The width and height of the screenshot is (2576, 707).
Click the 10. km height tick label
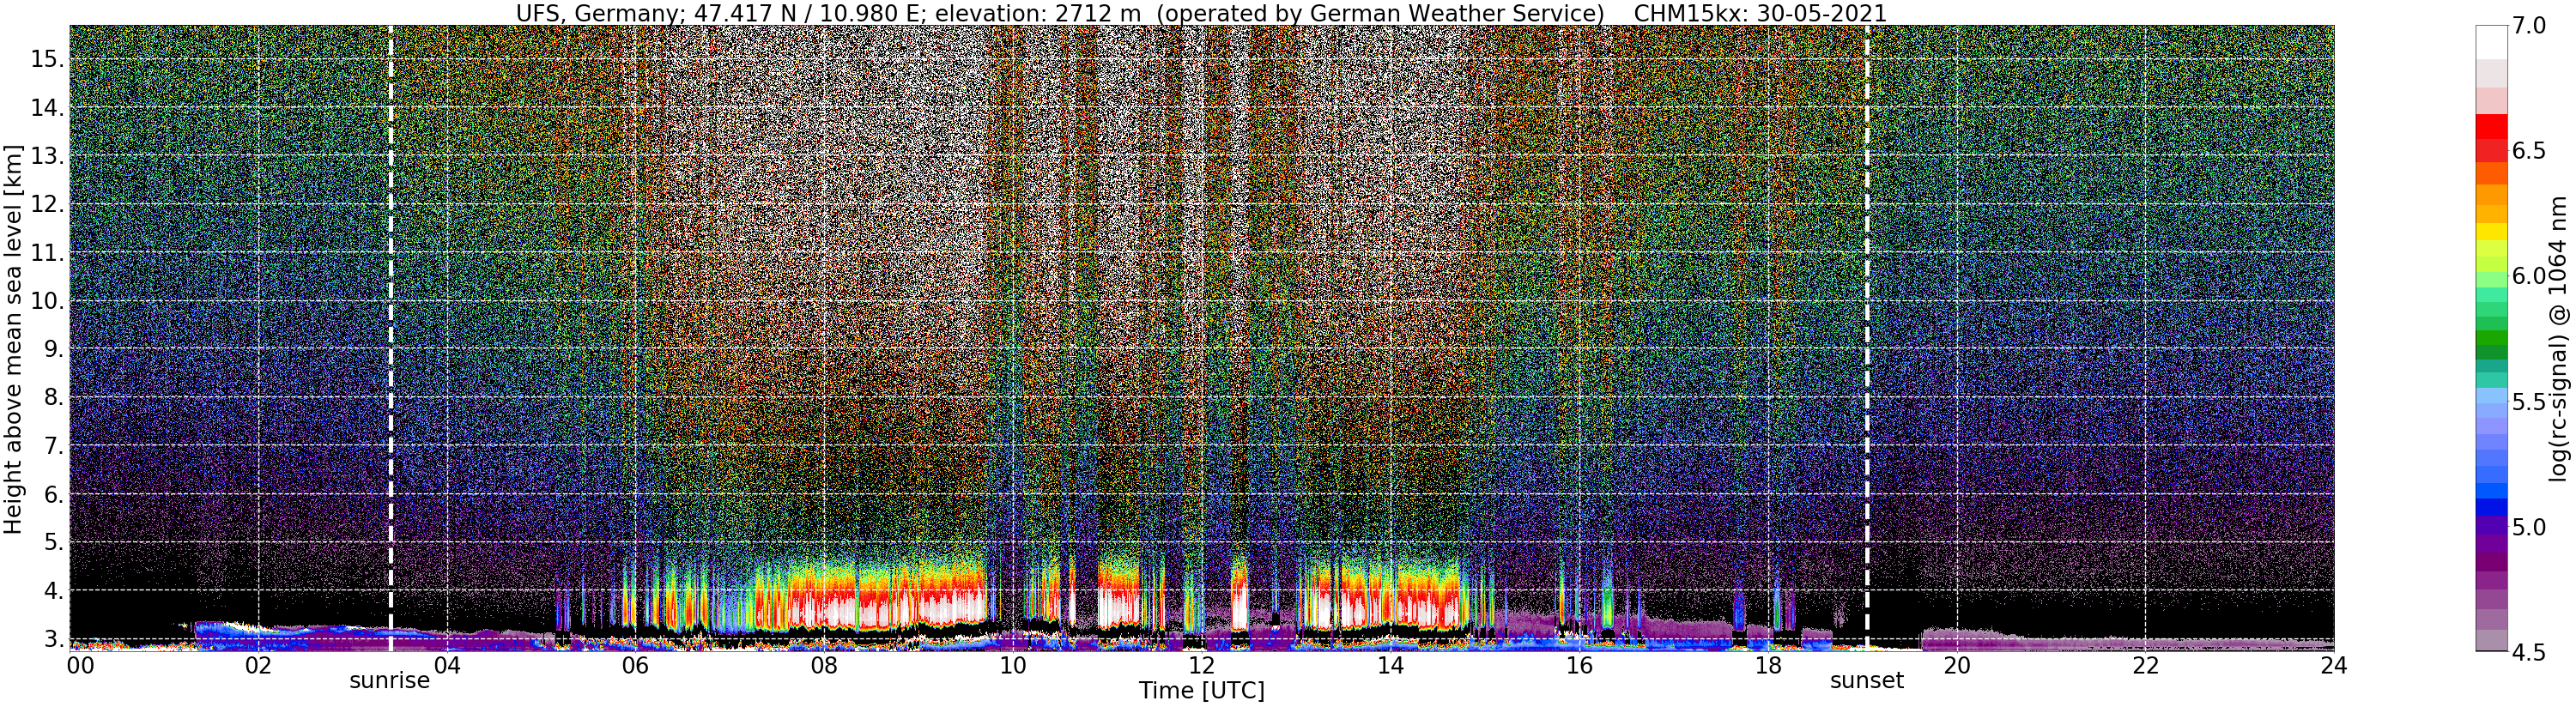[47, 301]
